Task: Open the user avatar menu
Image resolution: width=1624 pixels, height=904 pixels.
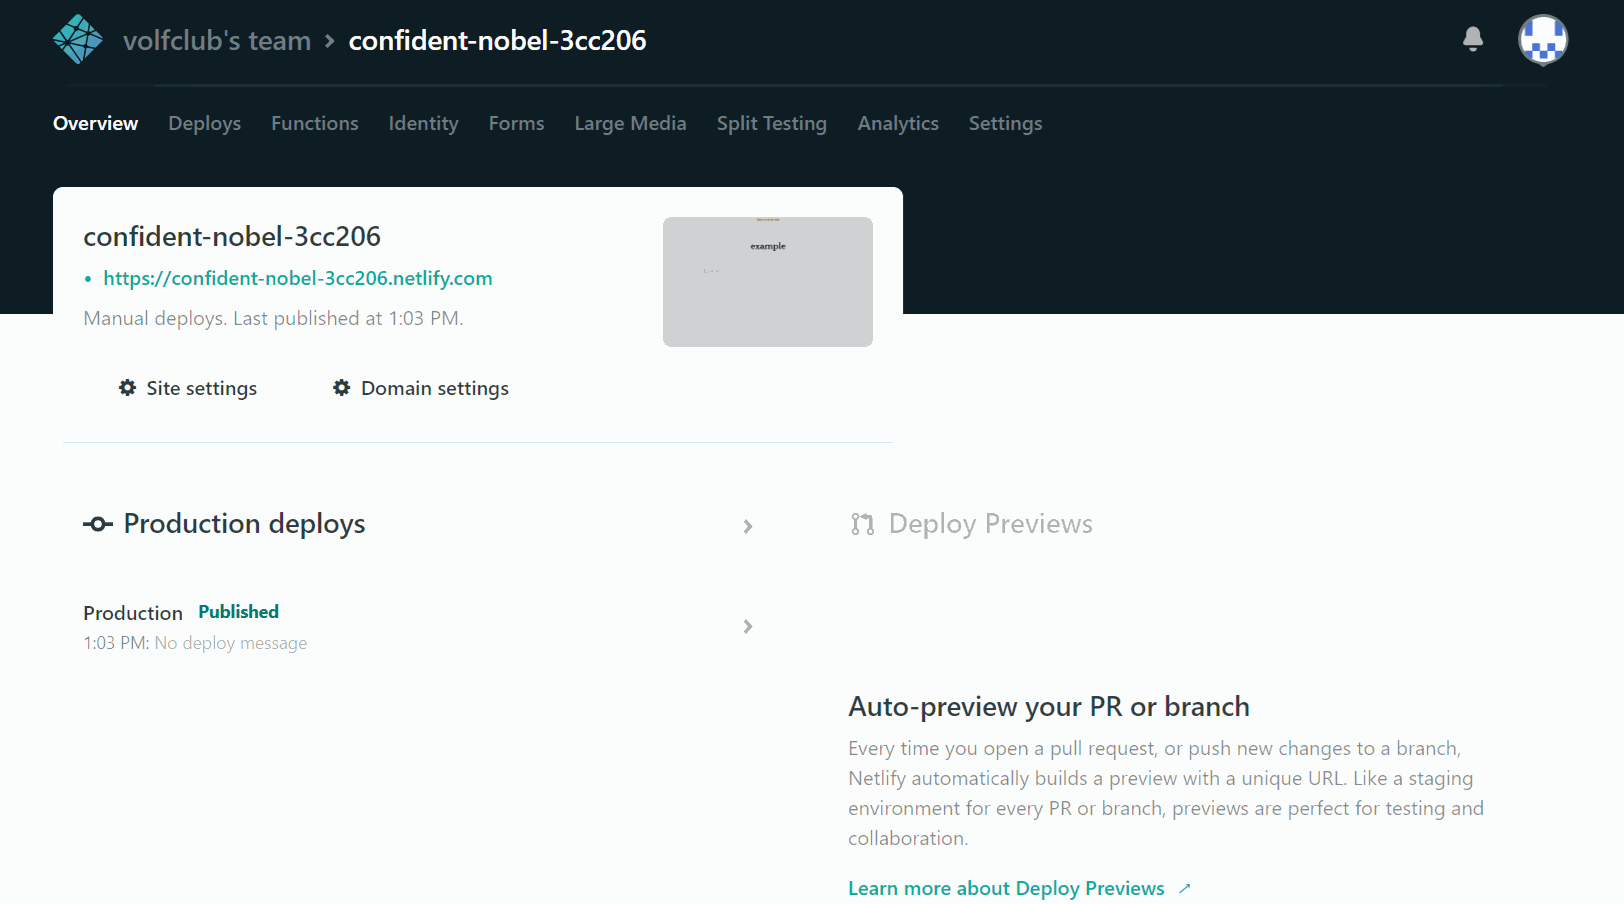Action: (x=1543, y=40)
